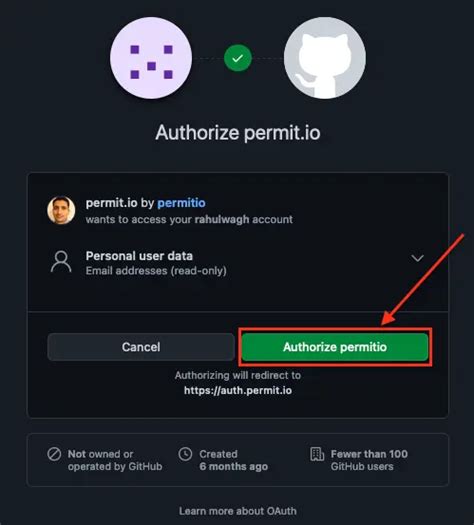Click the https://auth.permit.io redirect URL
This screenshot has height=525, width=474.
coord(238,390)
